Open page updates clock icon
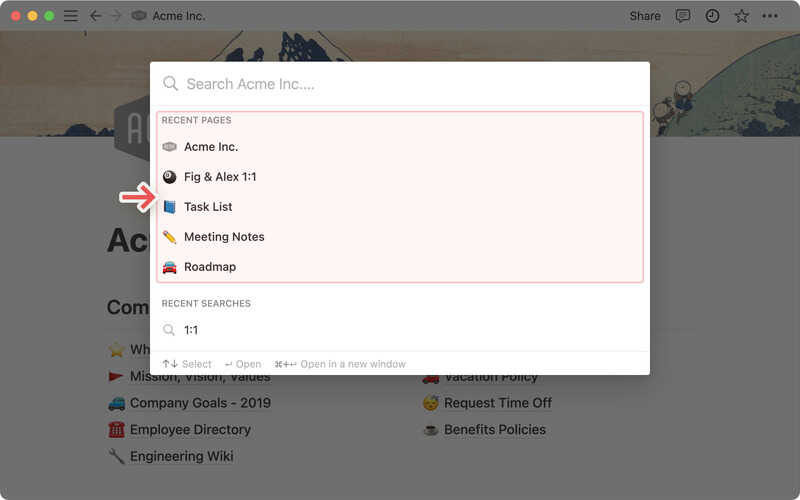The width and height of the screenshot is (800, 500). pyautogui.click(x=712, y=16)
